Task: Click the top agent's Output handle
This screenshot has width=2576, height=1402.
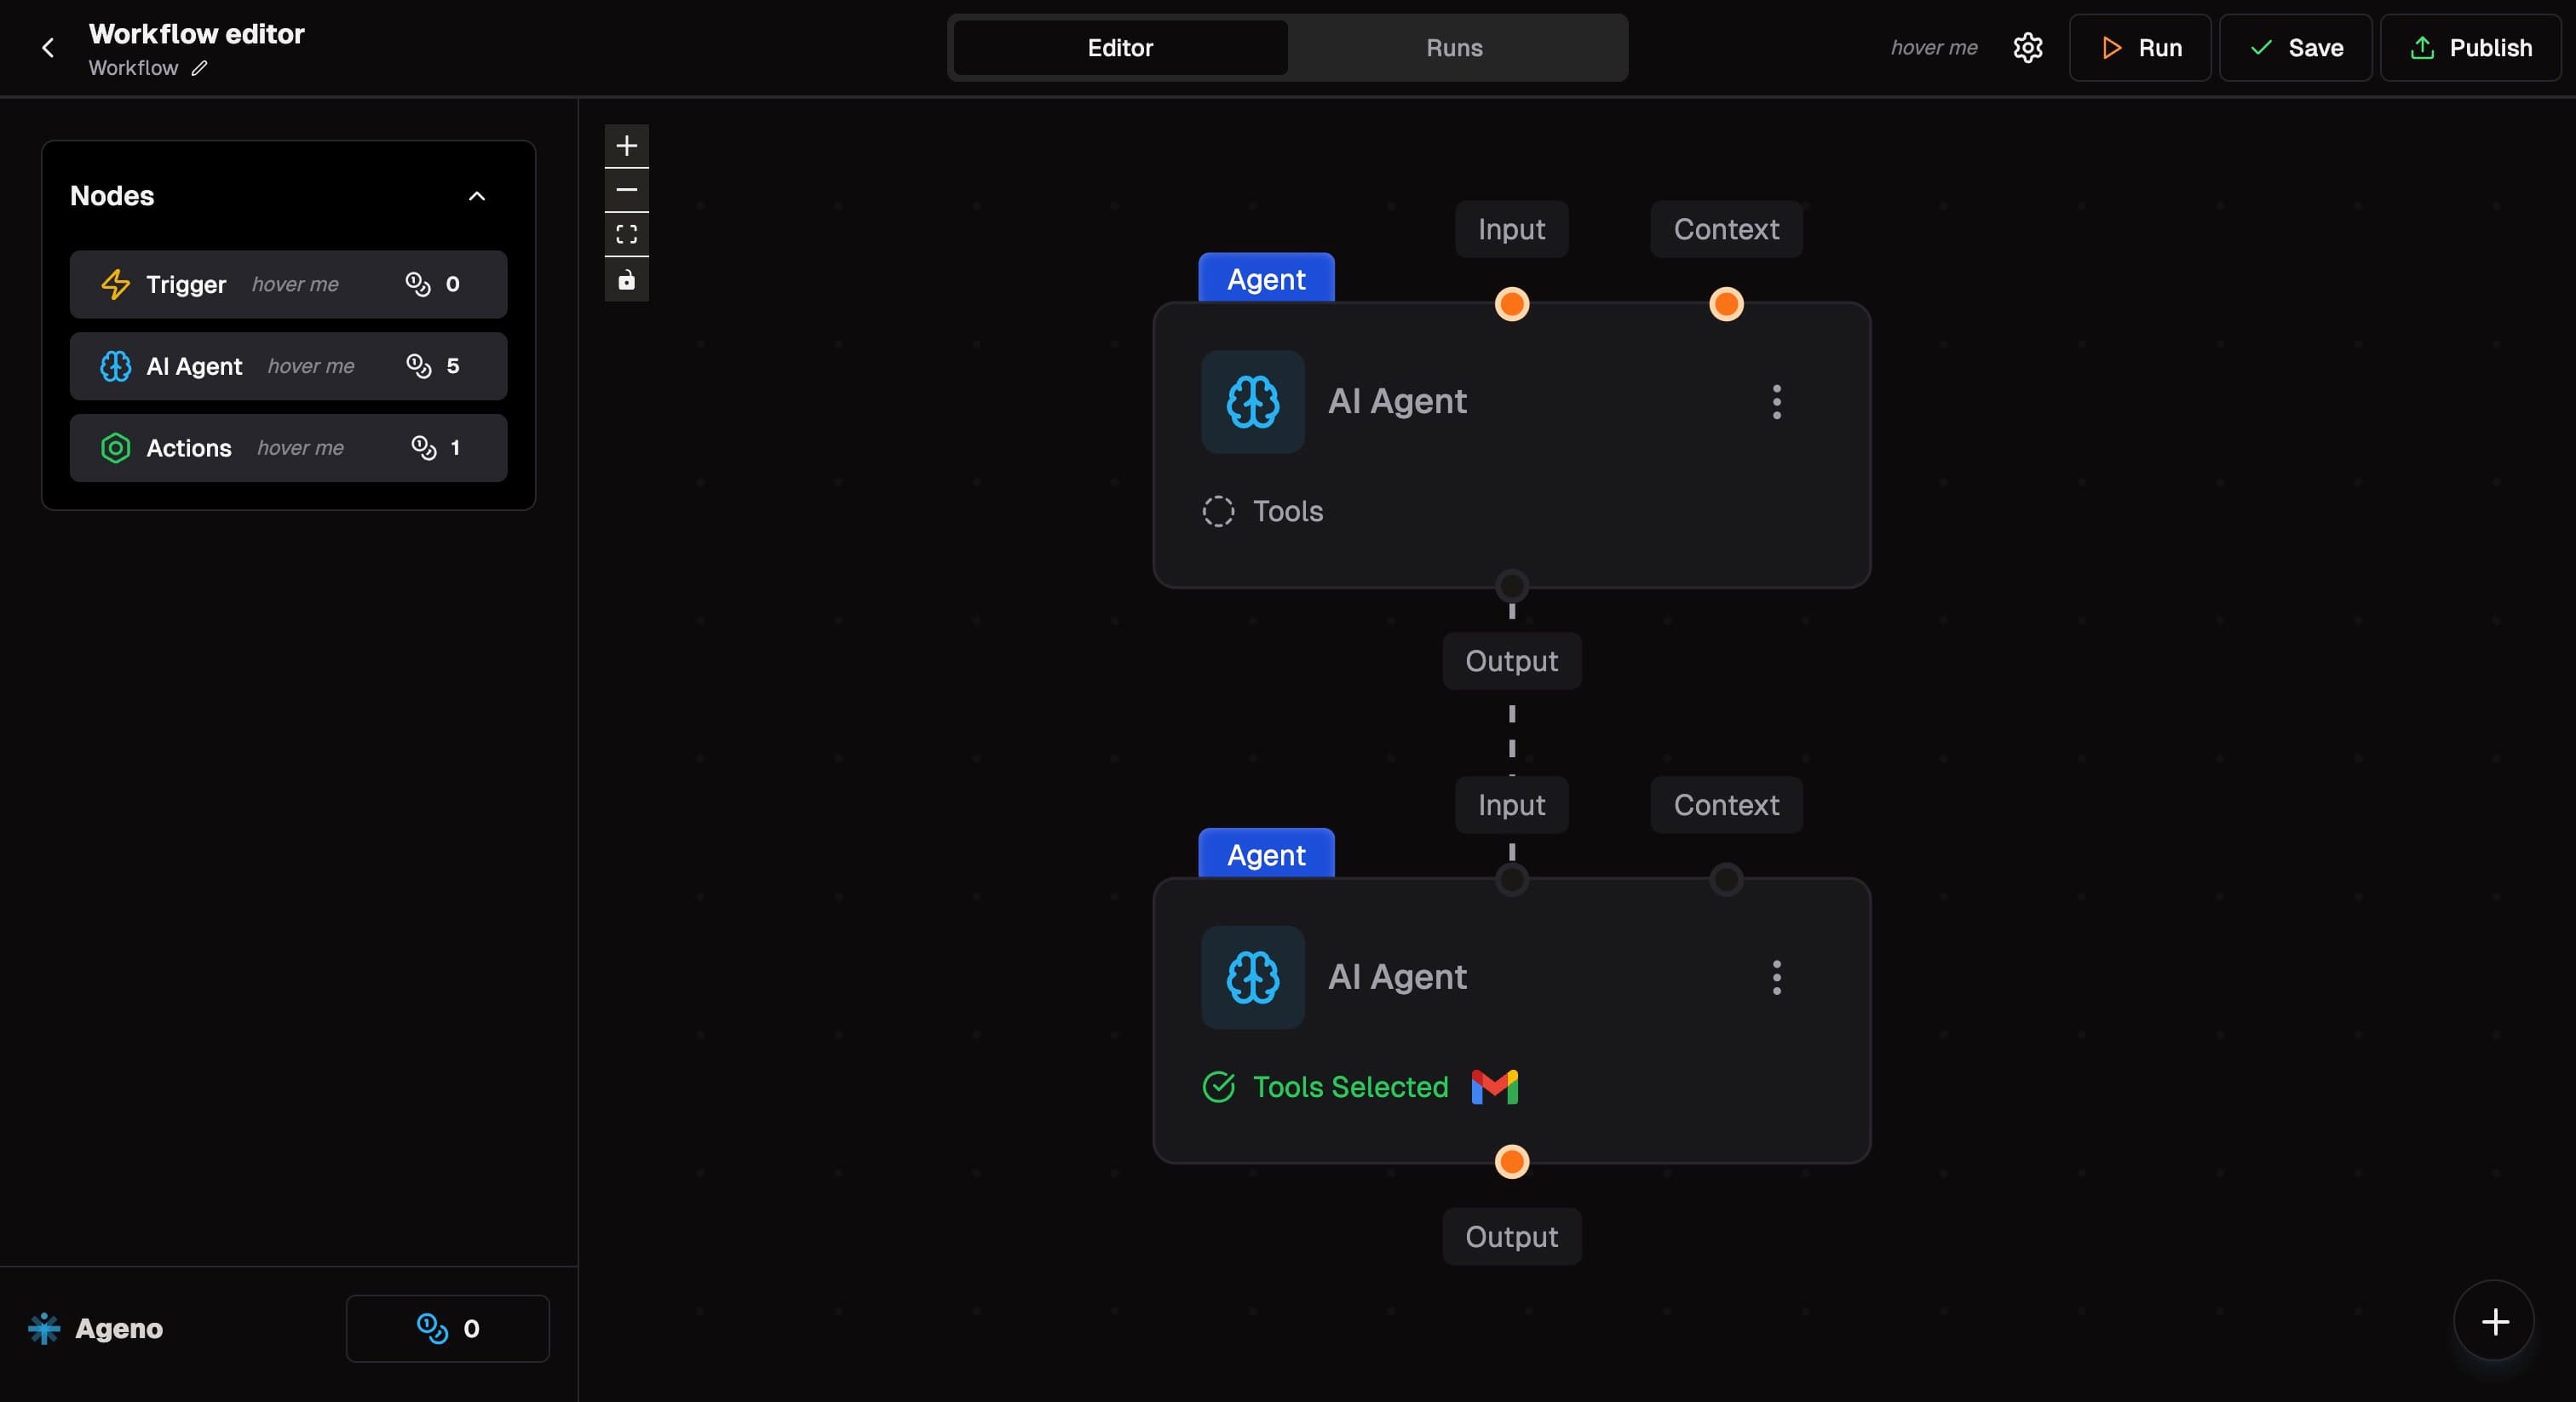Action: (x=1511, y=586)
